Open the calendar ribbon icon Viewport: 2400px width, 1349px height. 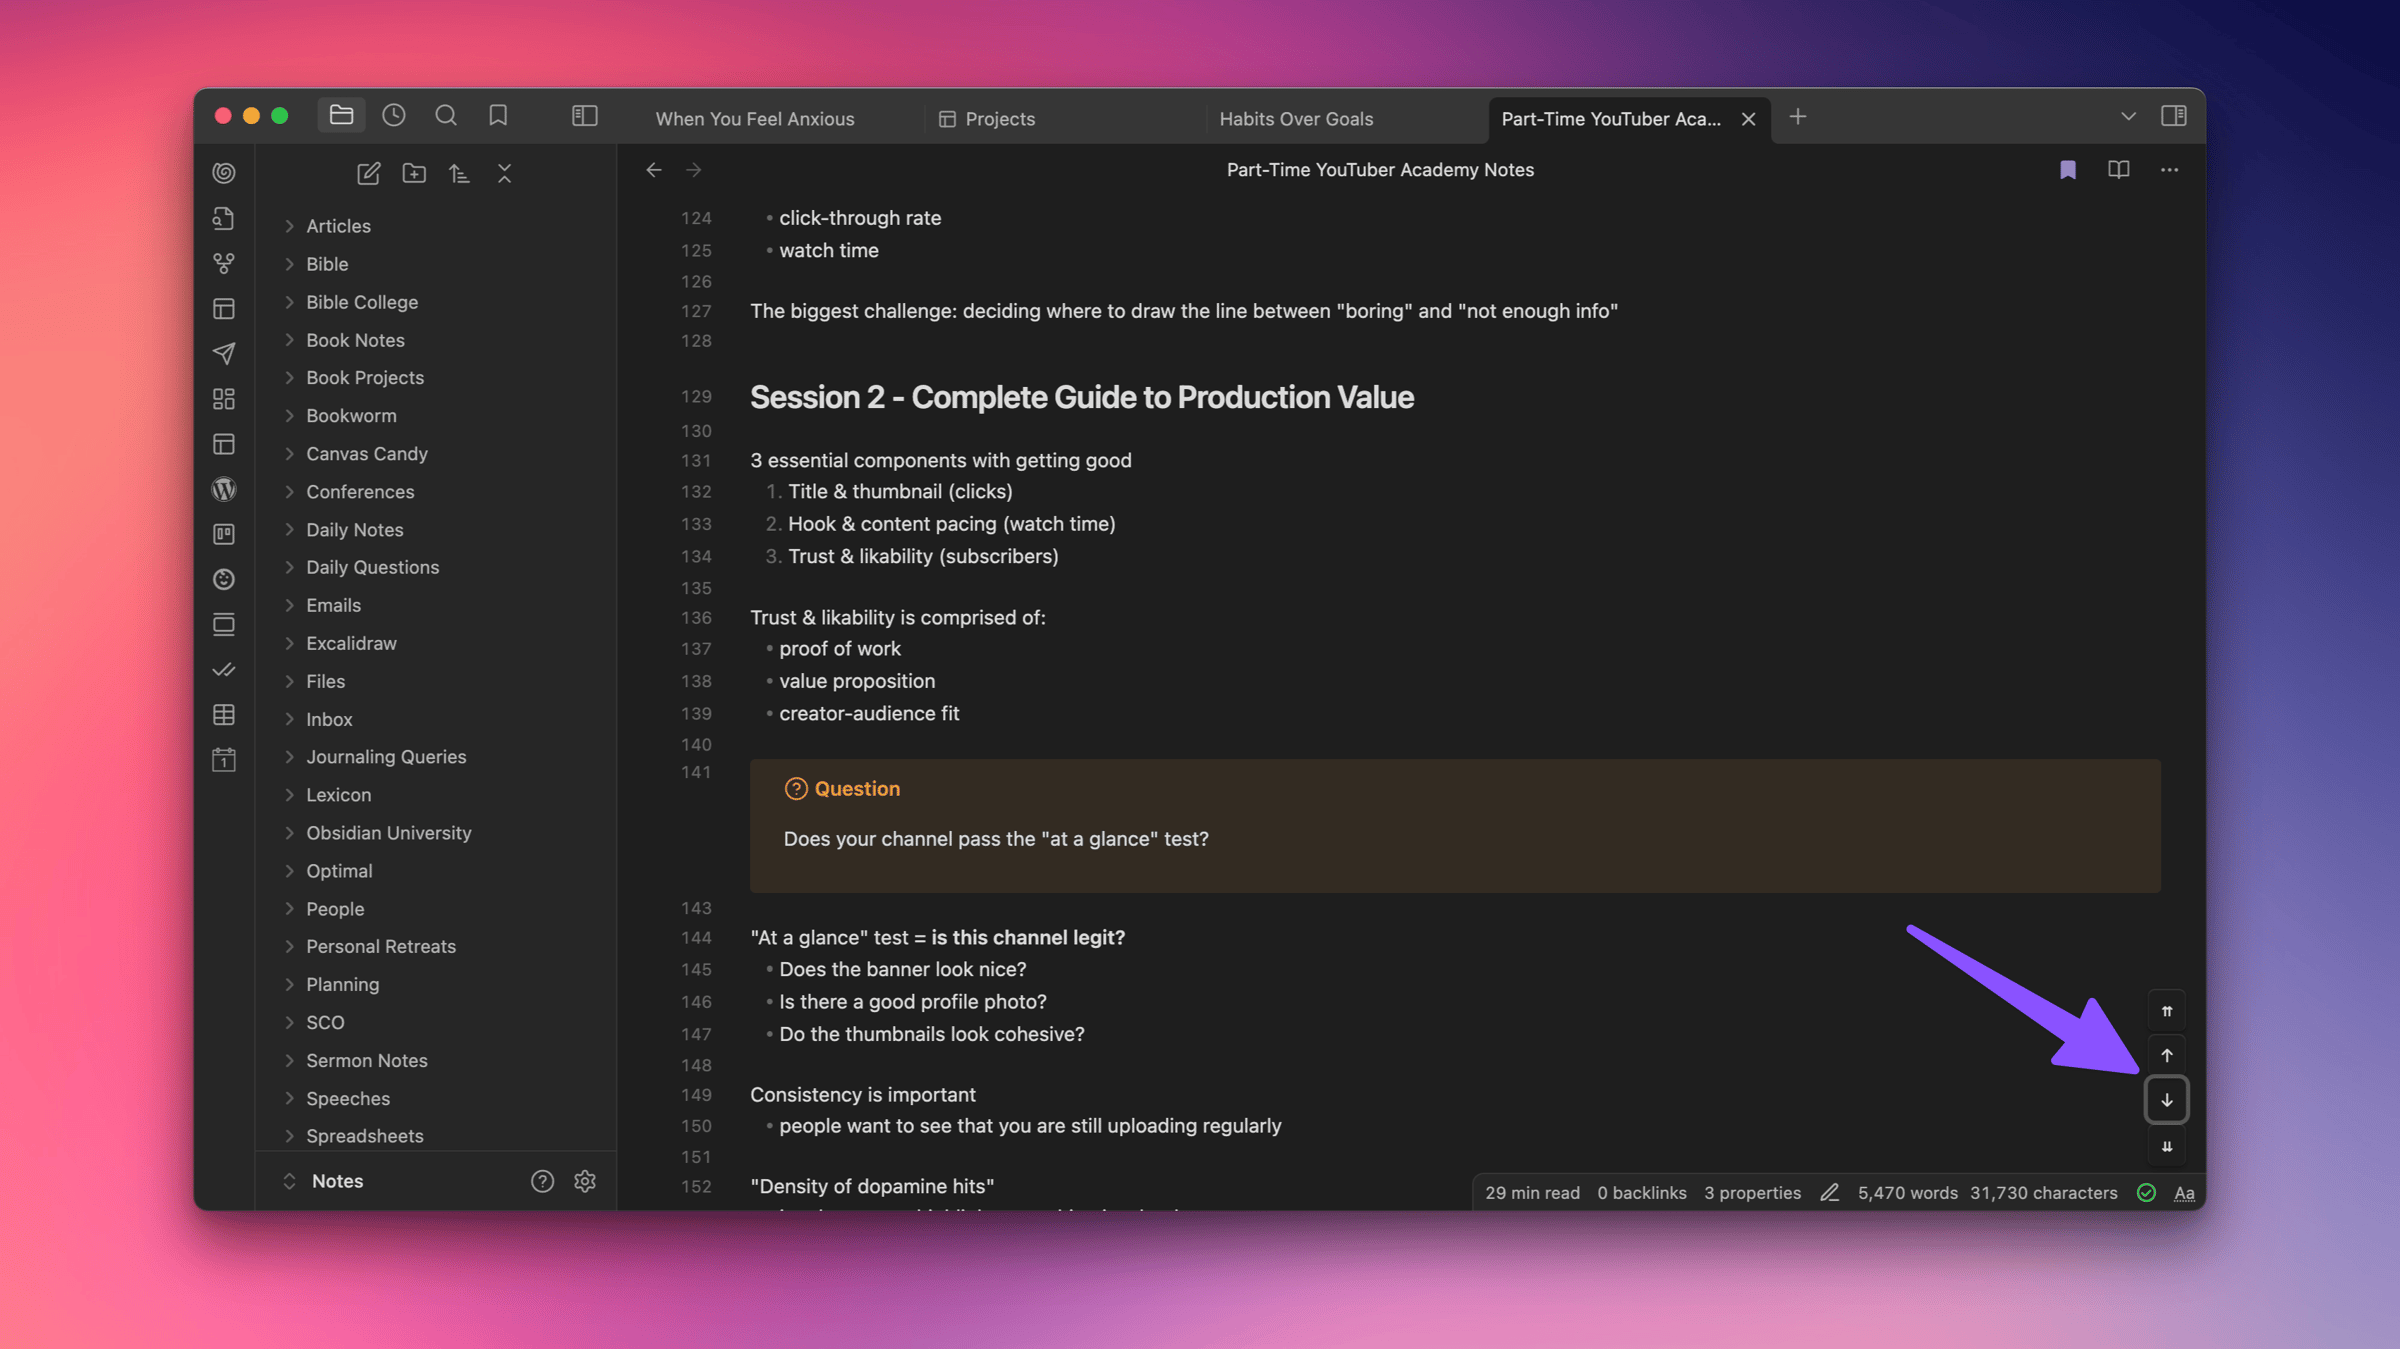224,759
